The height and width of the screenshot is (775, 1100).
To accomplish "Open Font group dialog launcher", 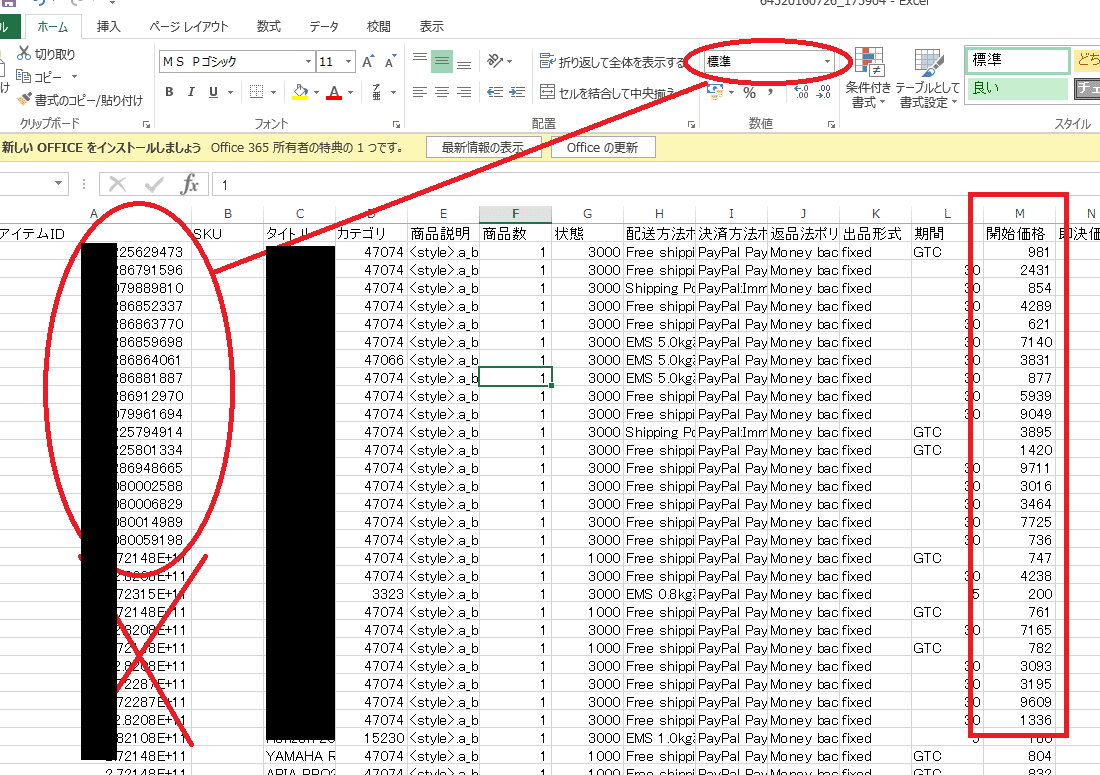I will coord(396,124).
